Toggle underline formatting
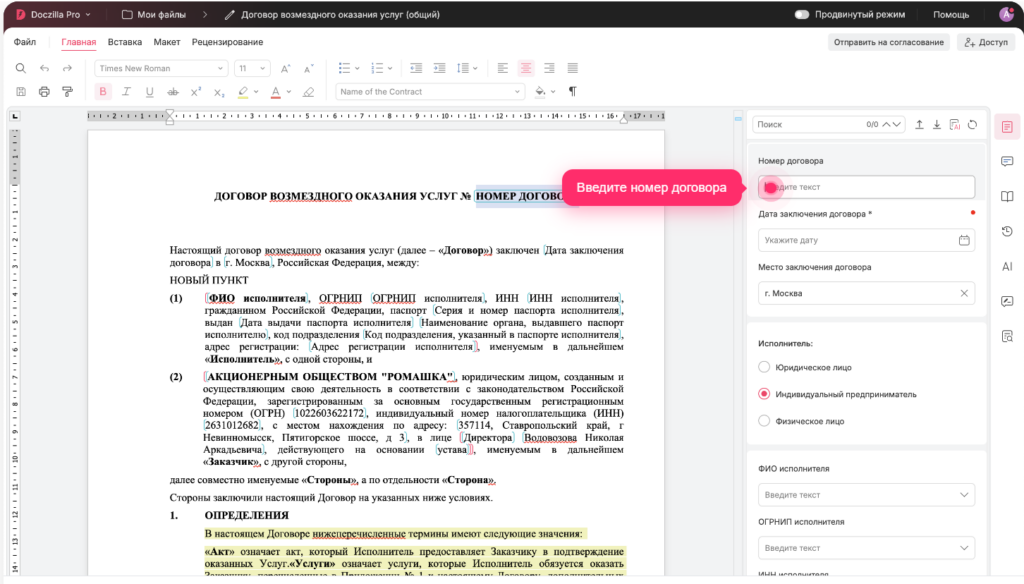The width and height of the screenshot is (1024, 584). click(x=150, y=91)
